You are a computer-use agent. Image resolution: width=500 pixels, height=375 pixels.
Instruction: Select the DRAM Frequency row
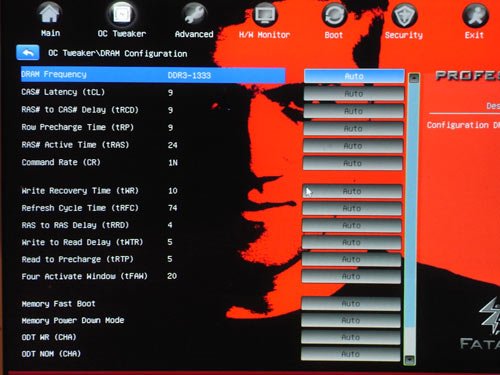153,75
